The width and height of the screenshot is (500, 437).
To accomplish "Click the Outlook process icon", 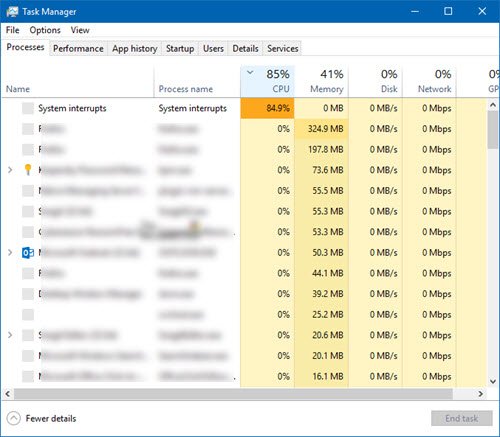I will point(28,253).
